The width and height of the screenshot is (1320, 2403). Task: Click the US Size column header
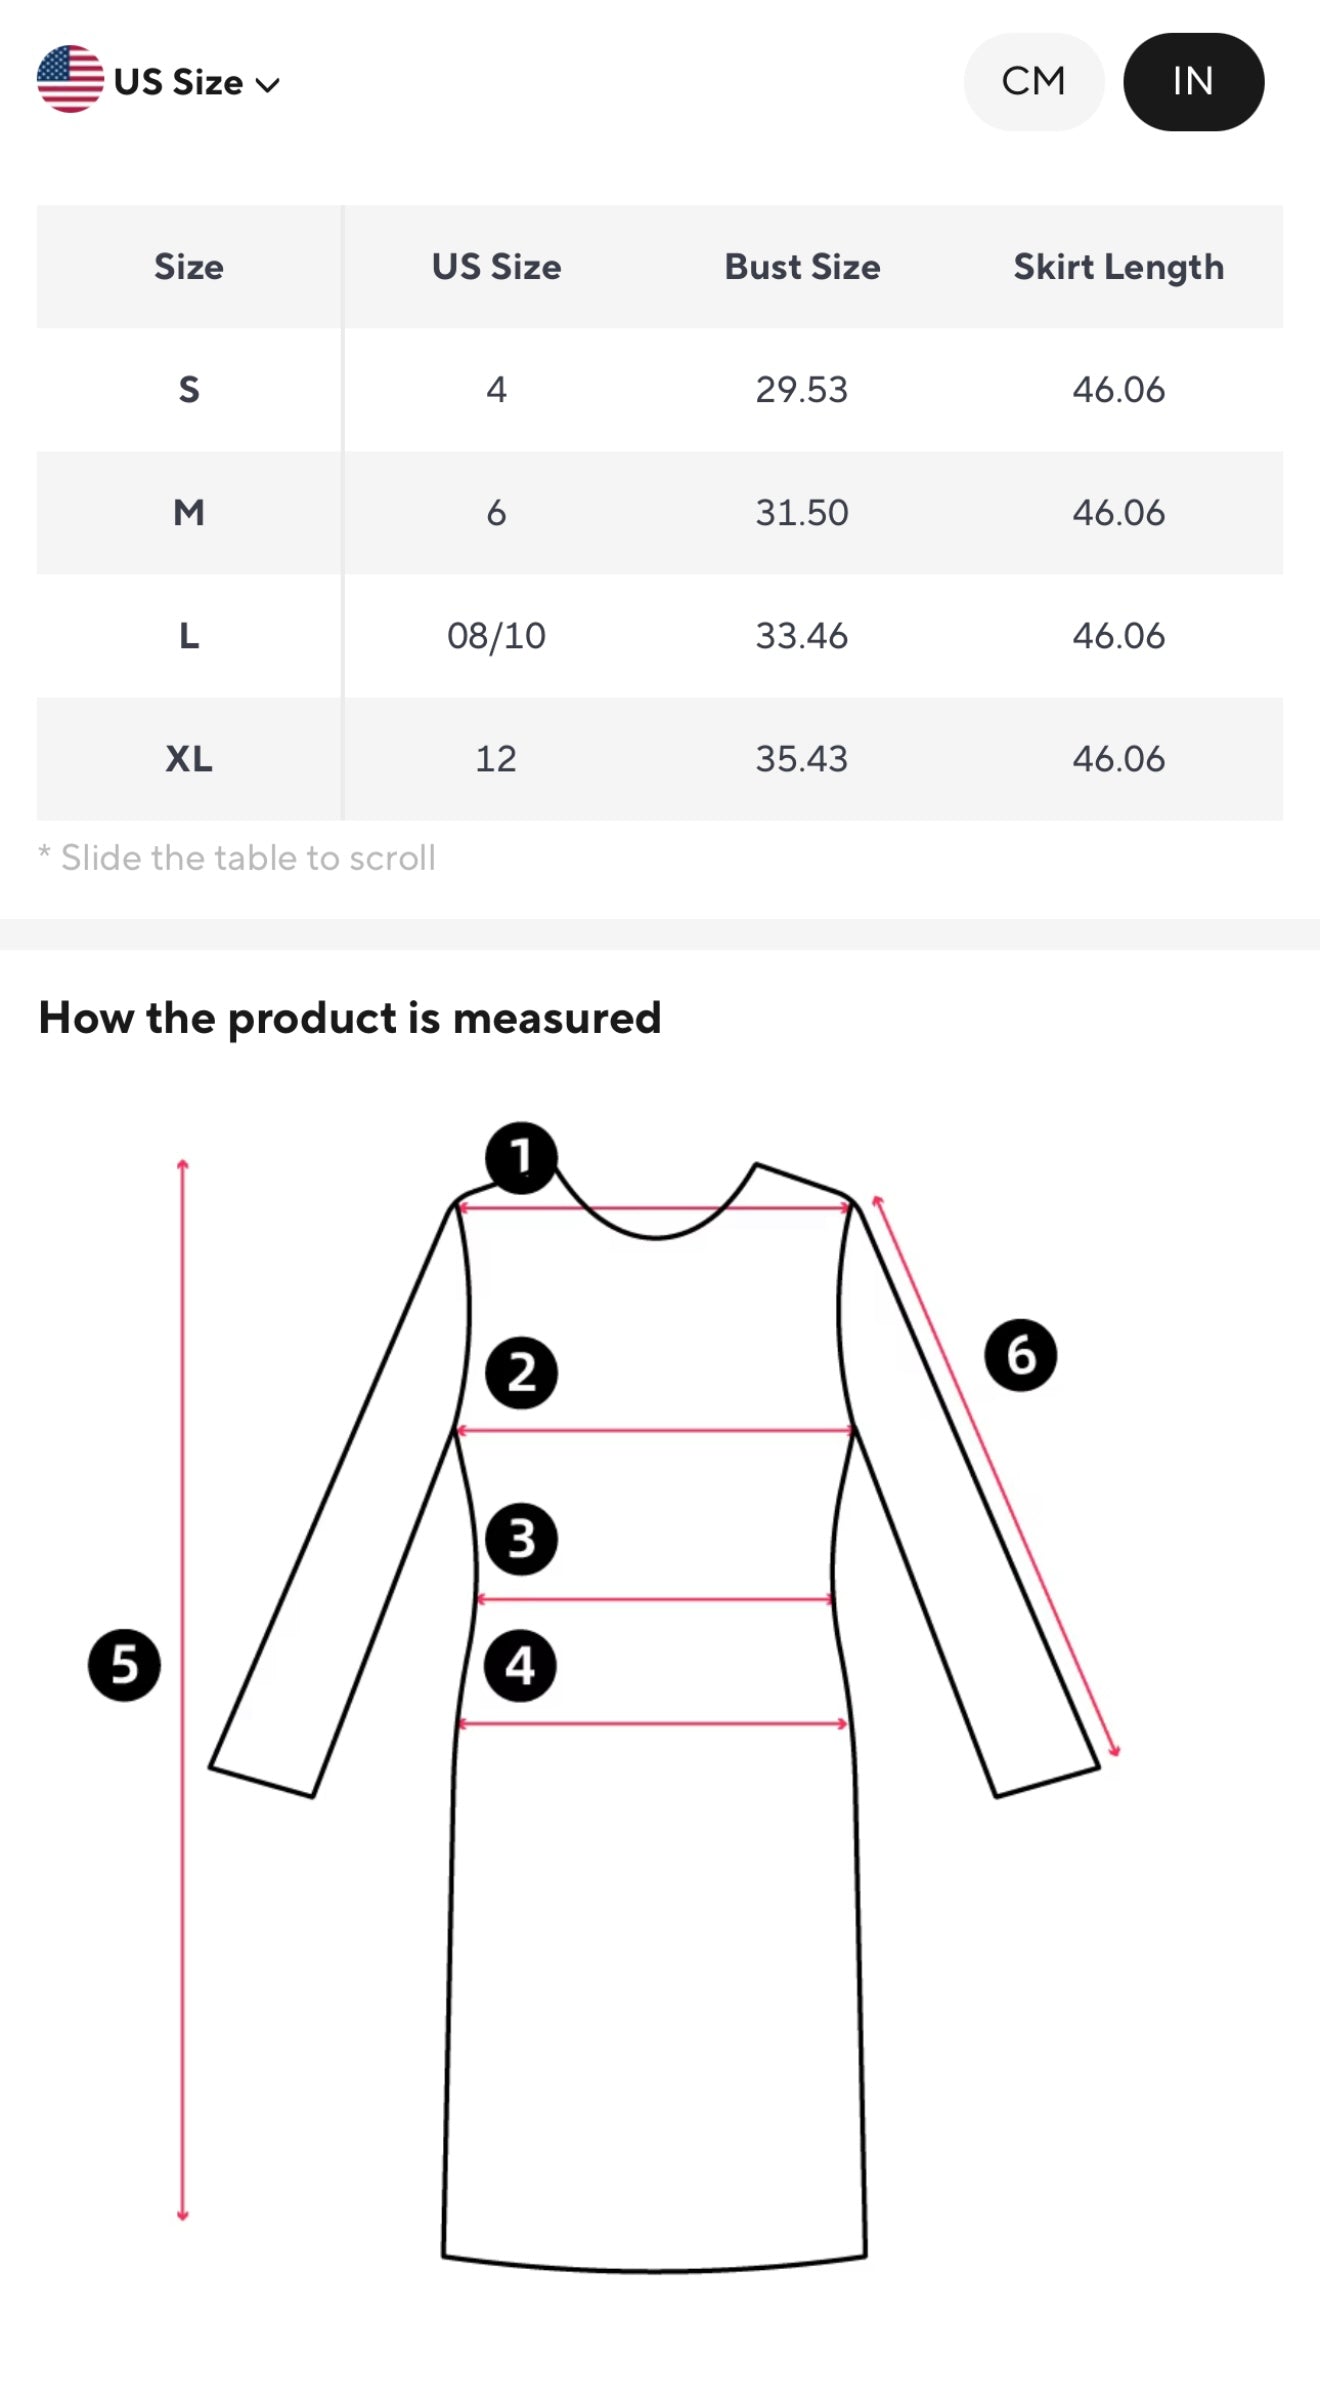496,267
